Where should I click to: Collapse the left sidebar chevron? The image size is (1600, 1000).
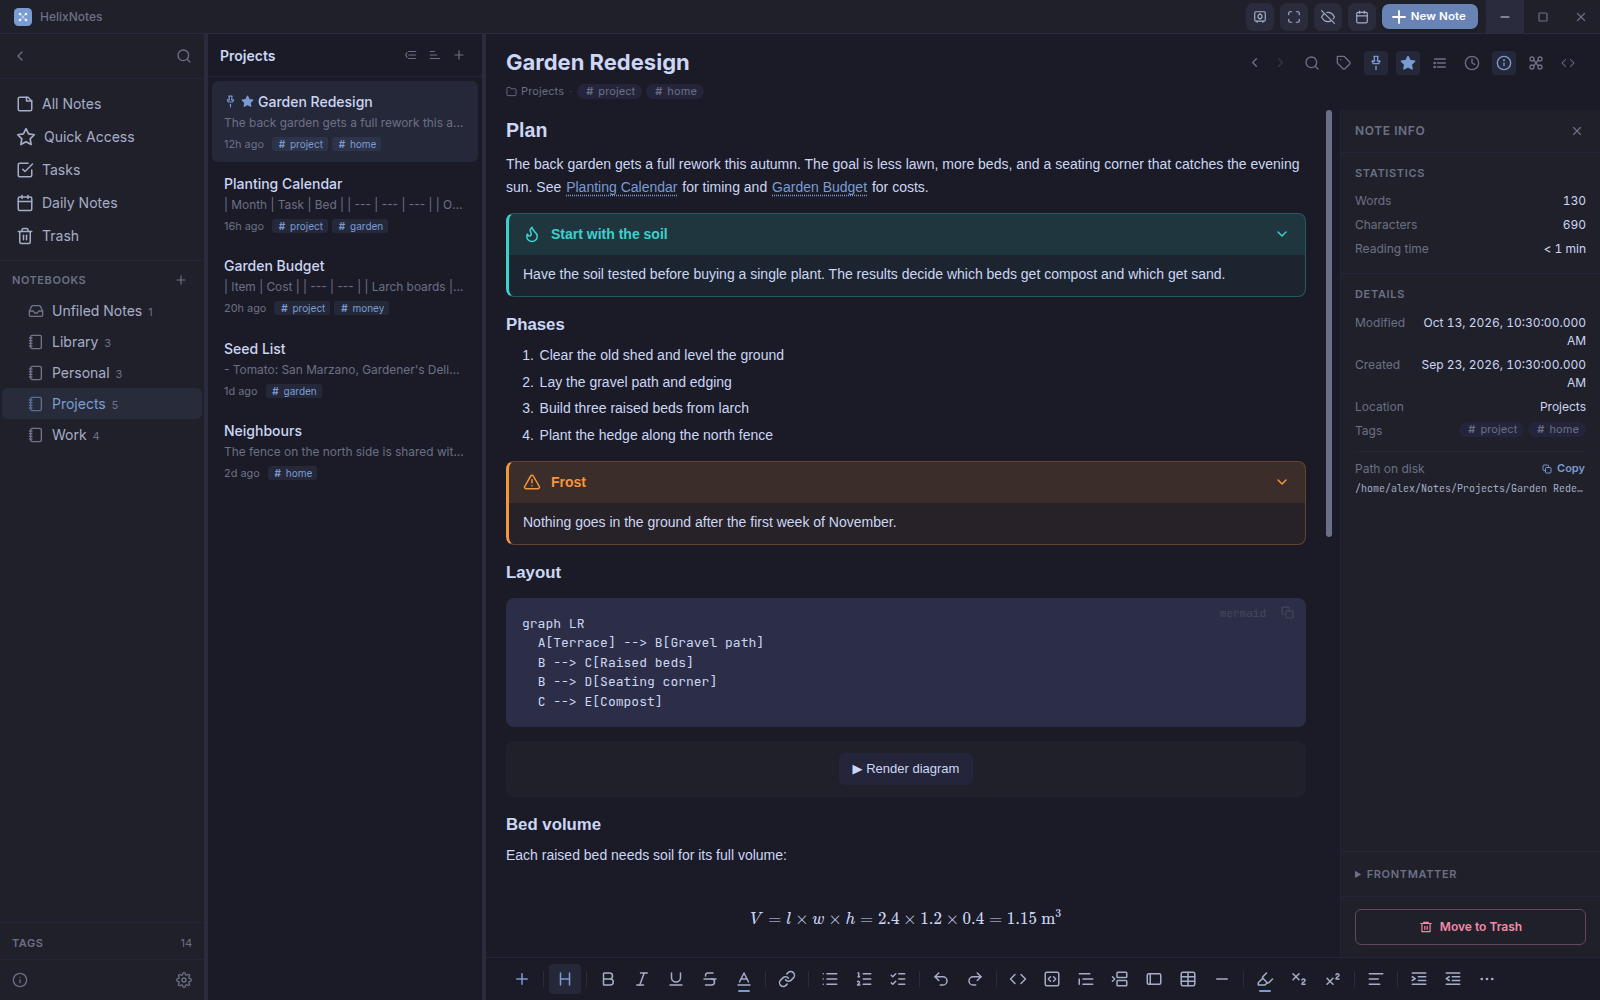(20, 56)
